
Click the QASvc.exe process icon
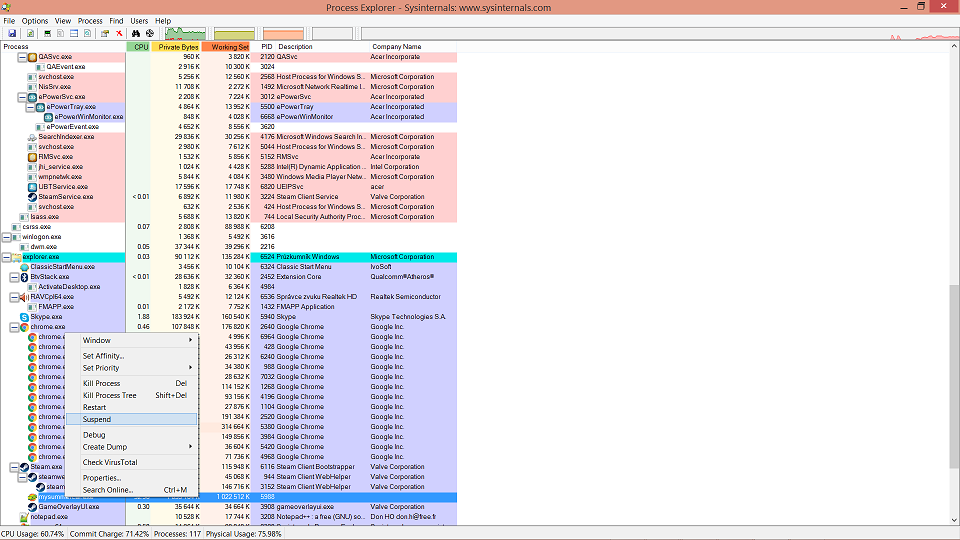click(32, 57)
